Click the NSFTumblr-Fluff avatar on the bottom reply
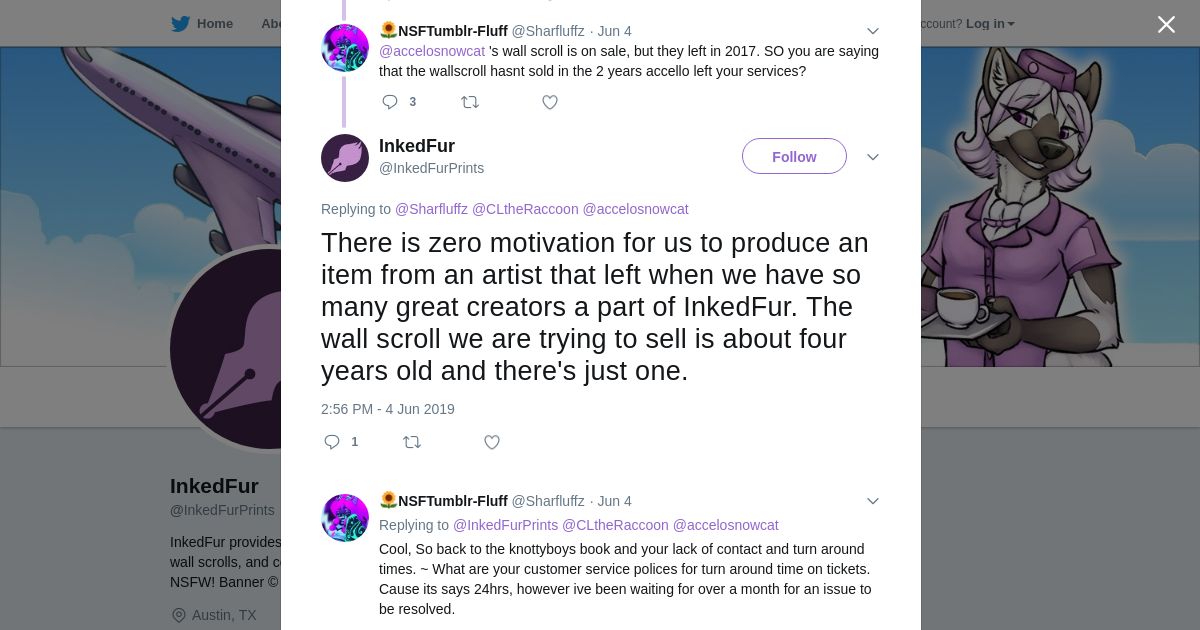The width and height of the screenshot is (1200, 630). (x=345, y=518)
